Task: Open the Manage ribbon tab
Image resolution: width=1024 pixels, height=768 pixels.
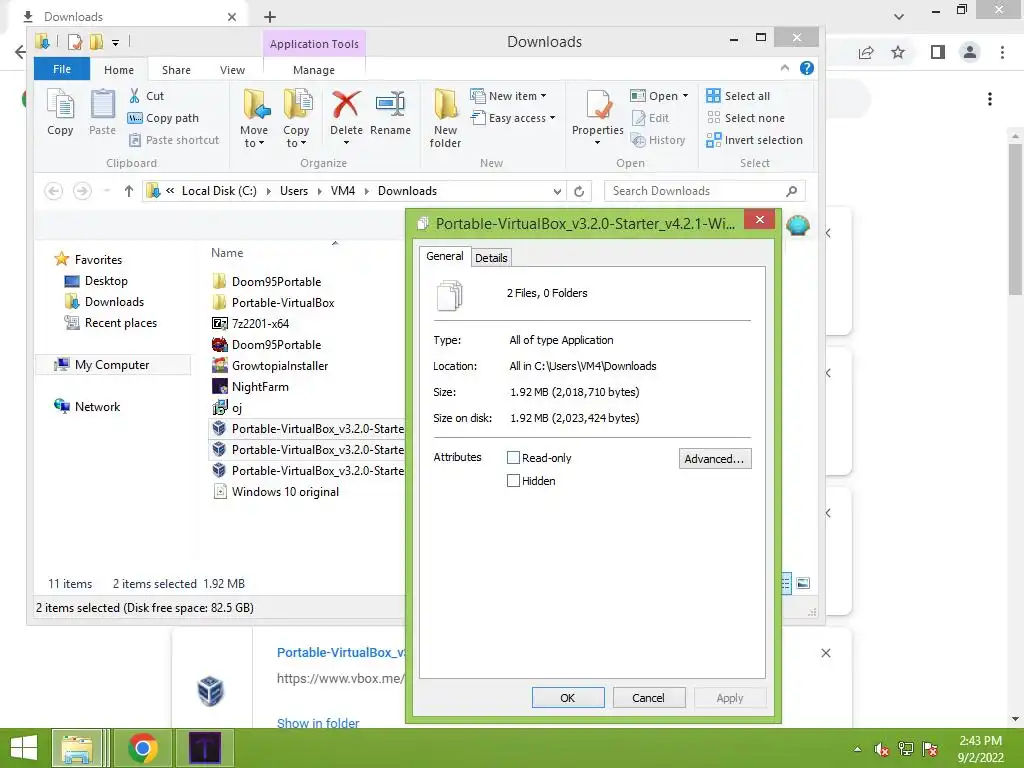Action: [313, 70]
